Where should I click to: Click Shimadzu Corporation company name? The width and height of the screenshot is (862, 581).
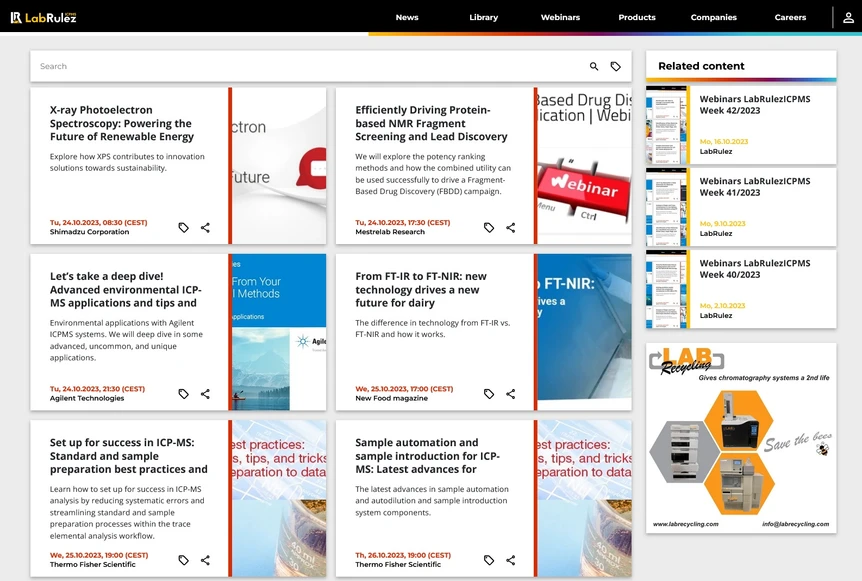pyautogui.click(x=90, y=232)
